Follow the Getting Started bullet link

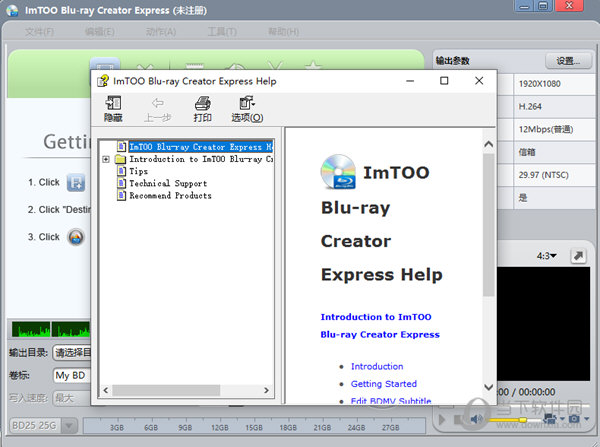point(384,384)
